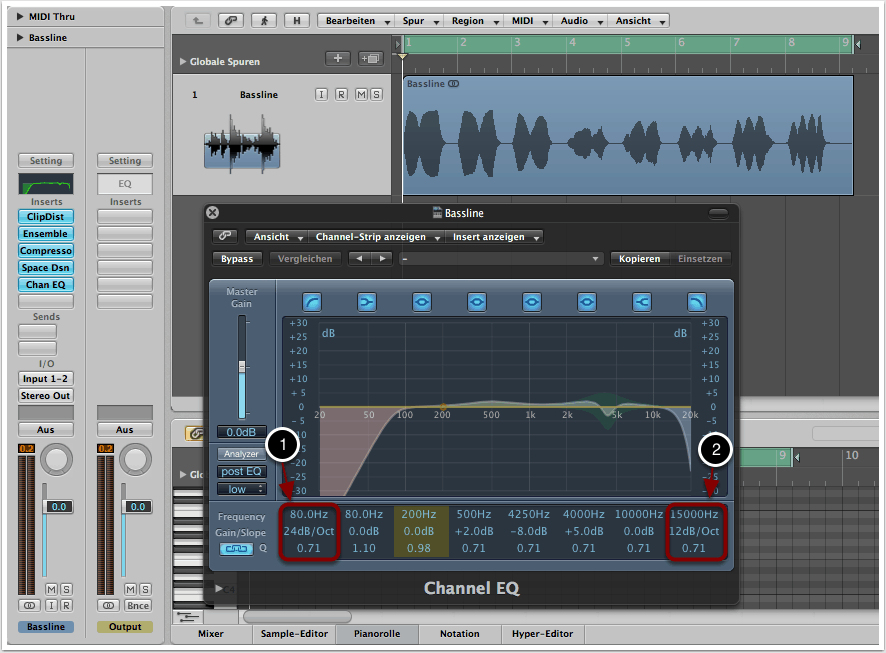Click the Bypass button
Screen dimensions: 886x653
click(x=236, y=258)
